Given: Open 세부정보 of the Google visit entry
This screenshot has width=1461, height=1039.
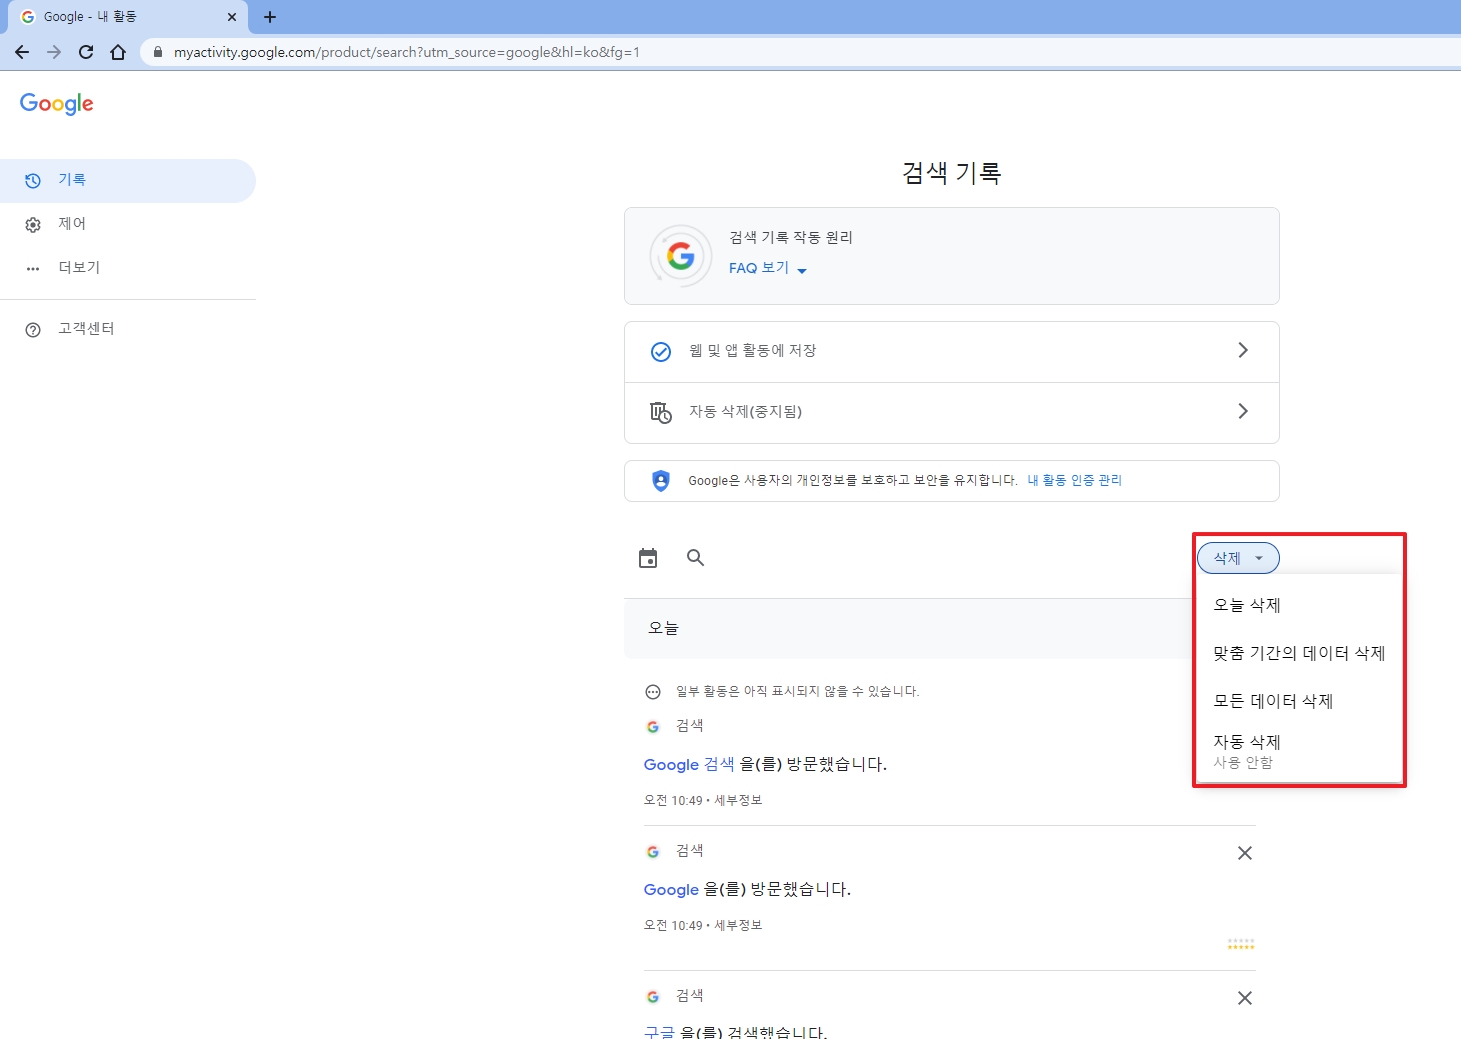Looking at the screenshot, I should coord(738,925).
